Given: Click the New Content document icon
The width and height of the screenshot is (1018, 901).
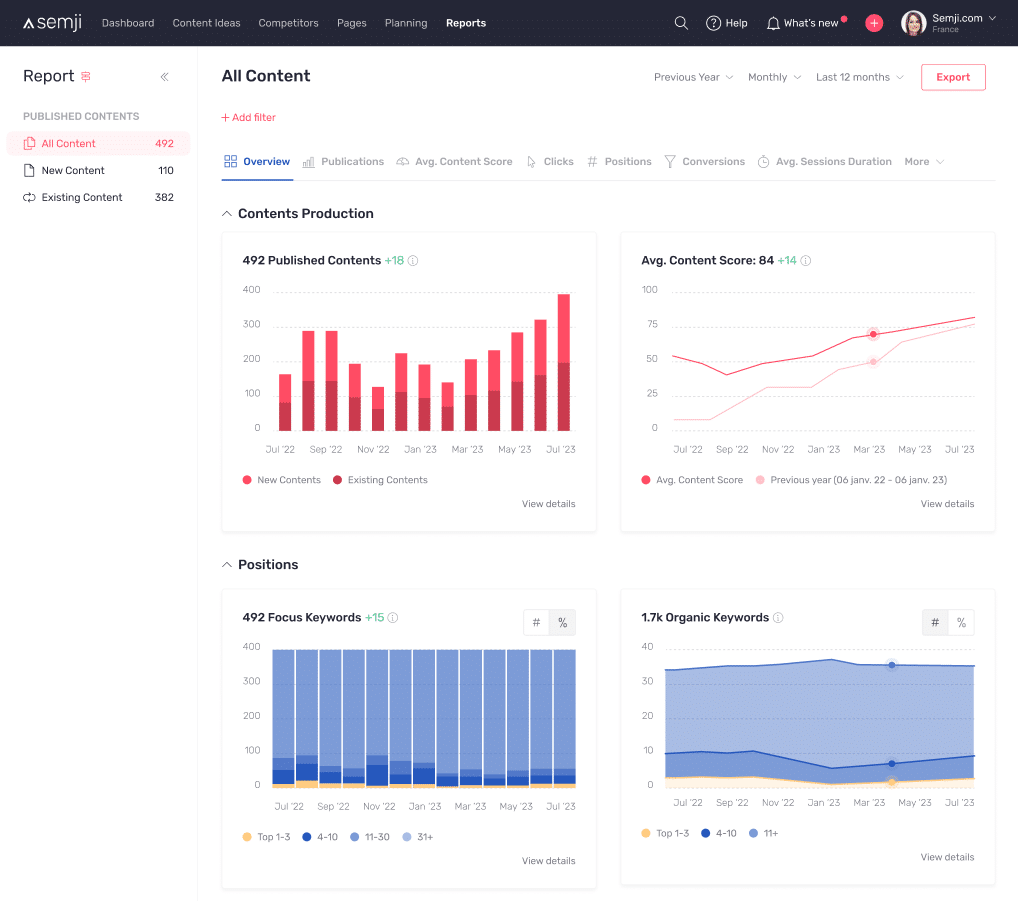Looking at the screenshot, I should 29,171.
